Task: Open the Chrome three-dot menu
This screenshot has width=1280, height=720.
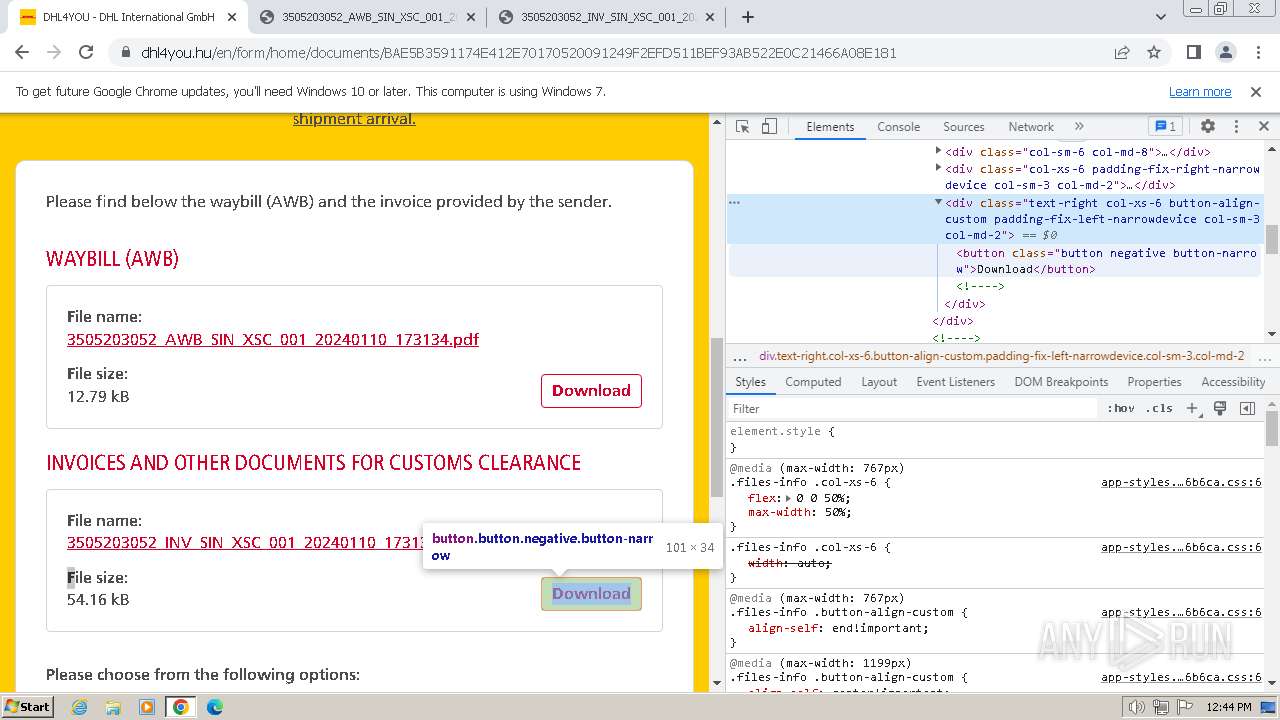Action: click(x=1257, y=53)
